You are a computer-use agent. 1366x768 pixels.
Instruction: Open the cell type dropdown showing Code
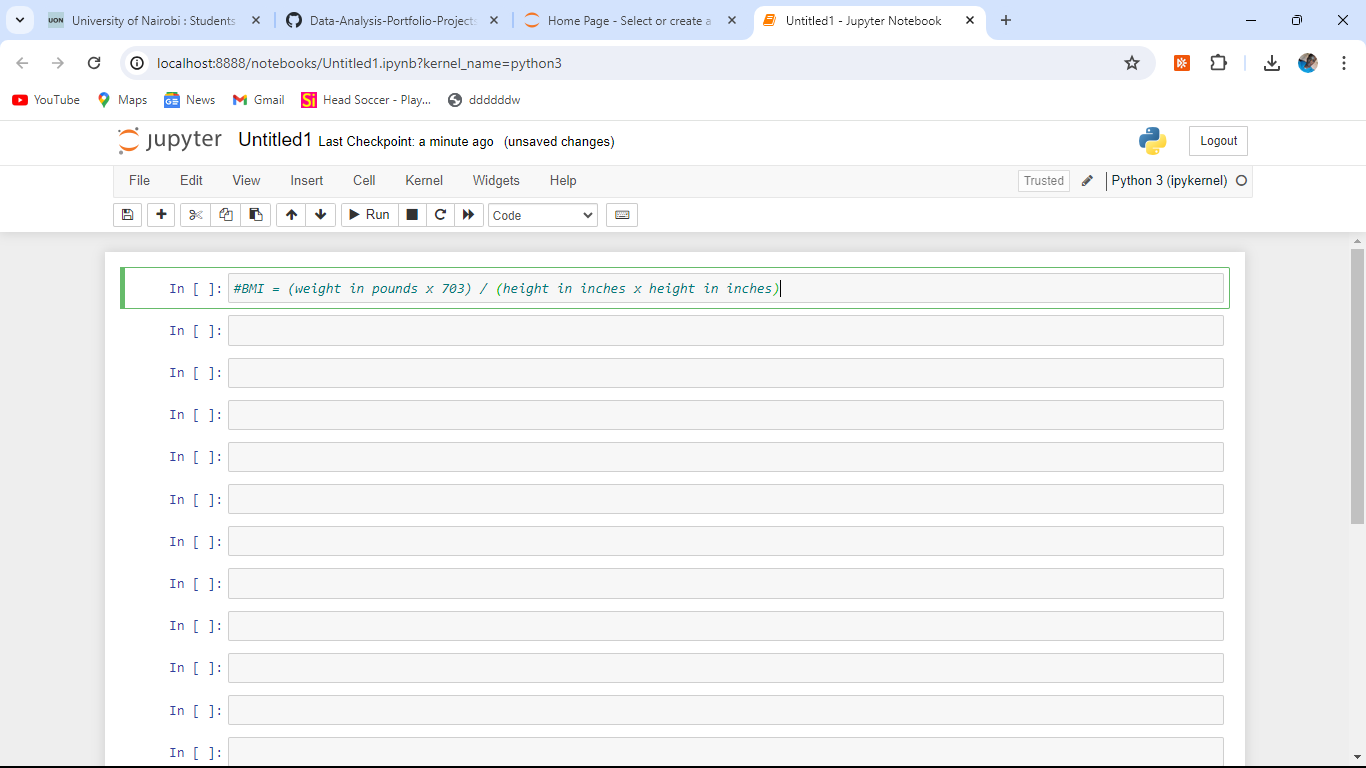pyautogui.click(x=543, y=215)
